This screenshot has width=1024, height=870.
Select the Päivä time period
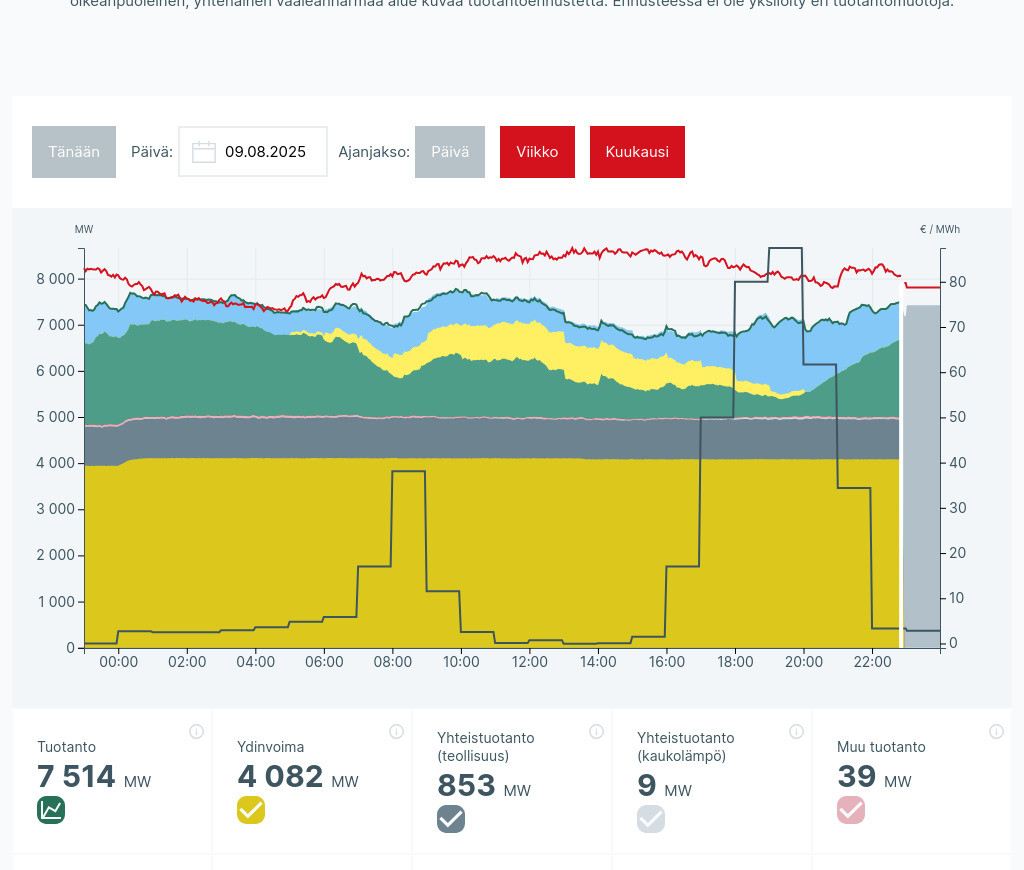pyautogui.click(x=450, y=152)
